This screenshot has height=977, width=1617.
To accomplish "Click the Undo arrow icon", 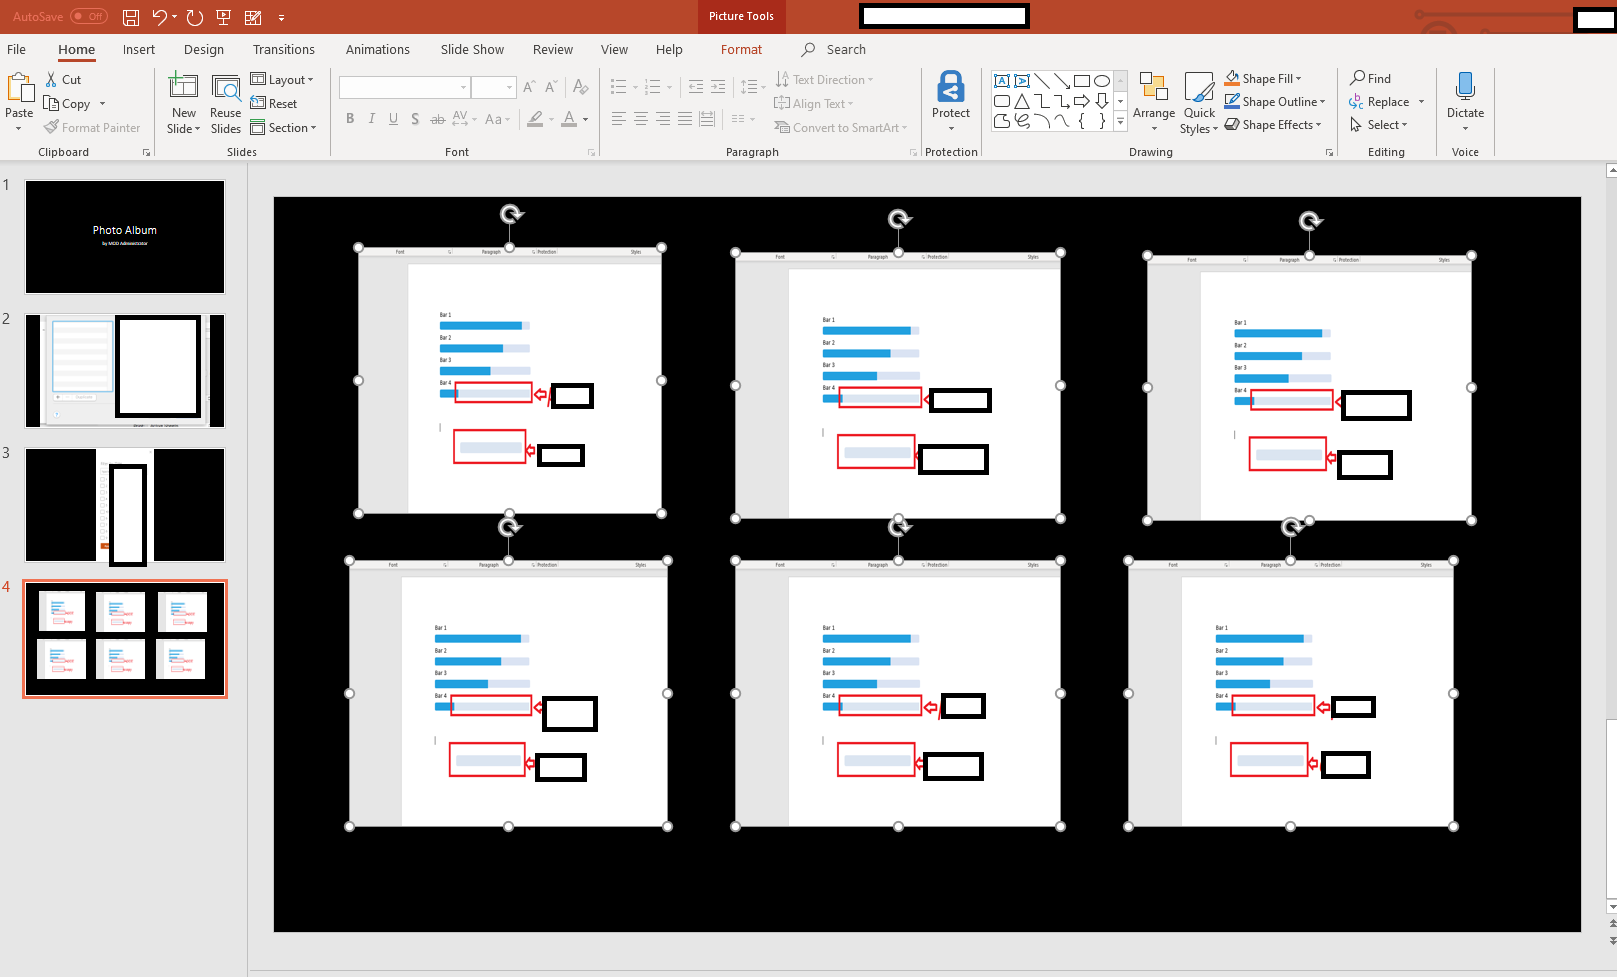I will coord(159,17).
